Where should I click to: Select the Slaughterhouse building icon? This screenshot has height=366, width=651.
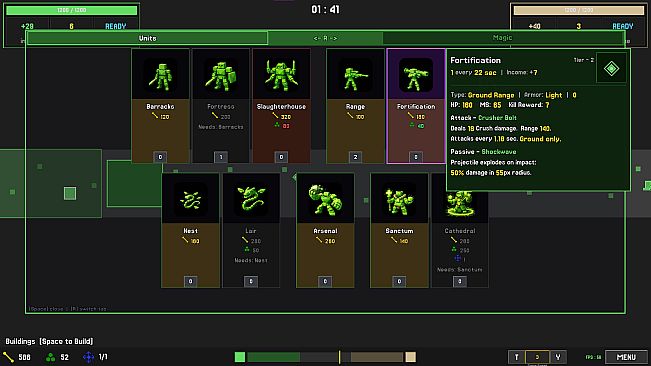click(x=281, y=76)
